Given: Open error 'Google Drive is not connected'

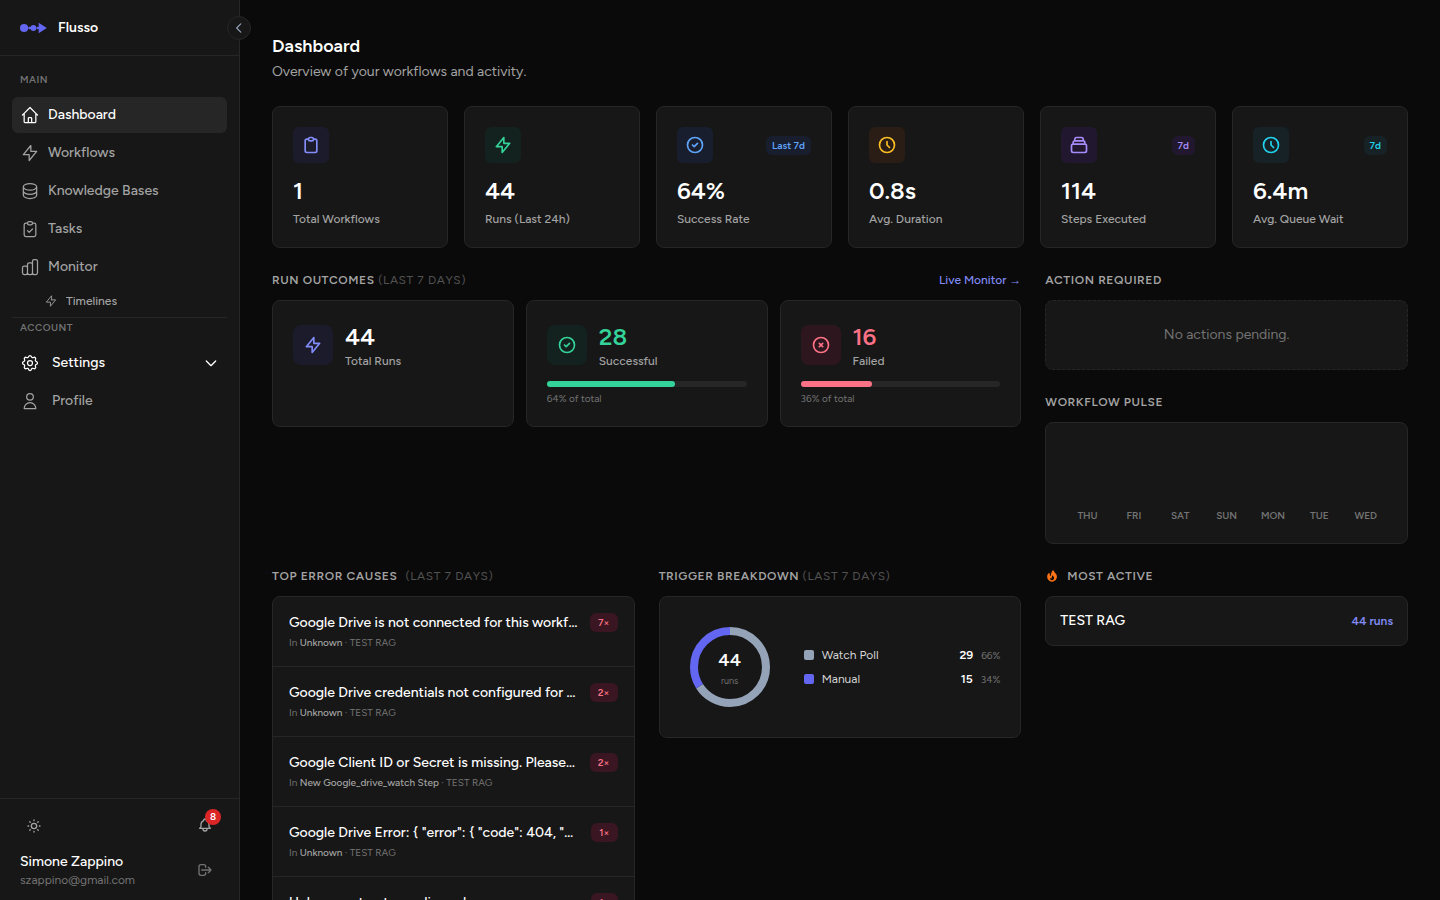Looking at the screenshot, I should [453, 632].
